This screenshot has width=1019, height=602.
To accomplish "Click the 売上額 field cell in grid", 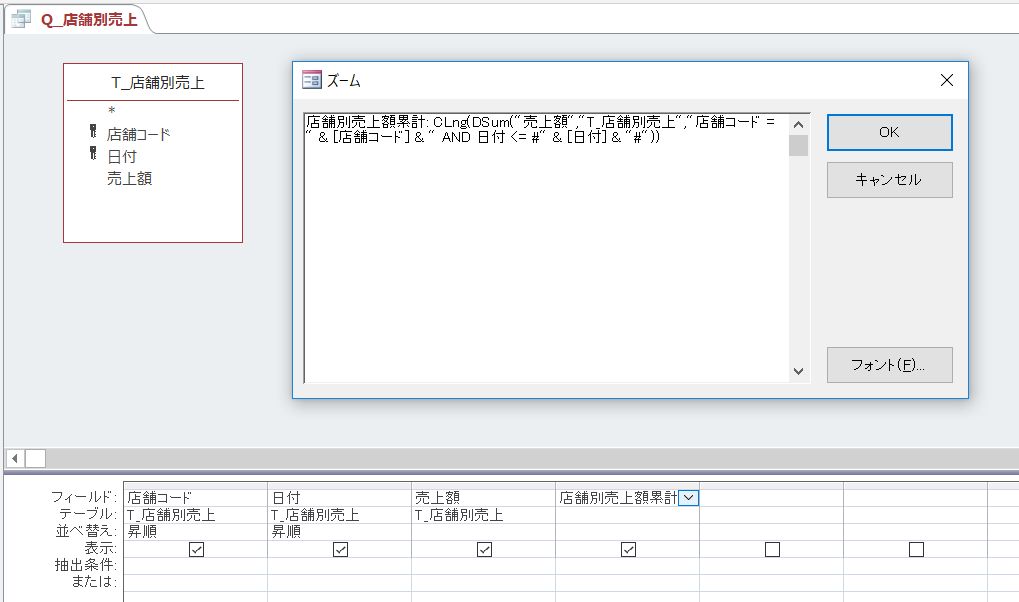I will [484, 498].
